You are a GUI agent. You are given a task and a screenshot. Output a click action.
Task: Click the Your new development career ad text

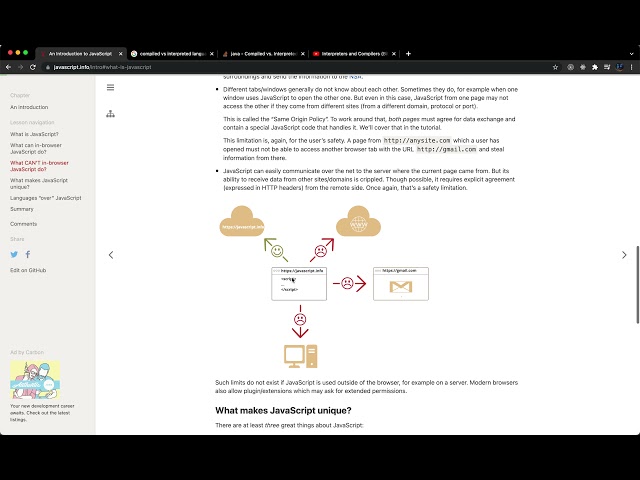pos(42,413)
